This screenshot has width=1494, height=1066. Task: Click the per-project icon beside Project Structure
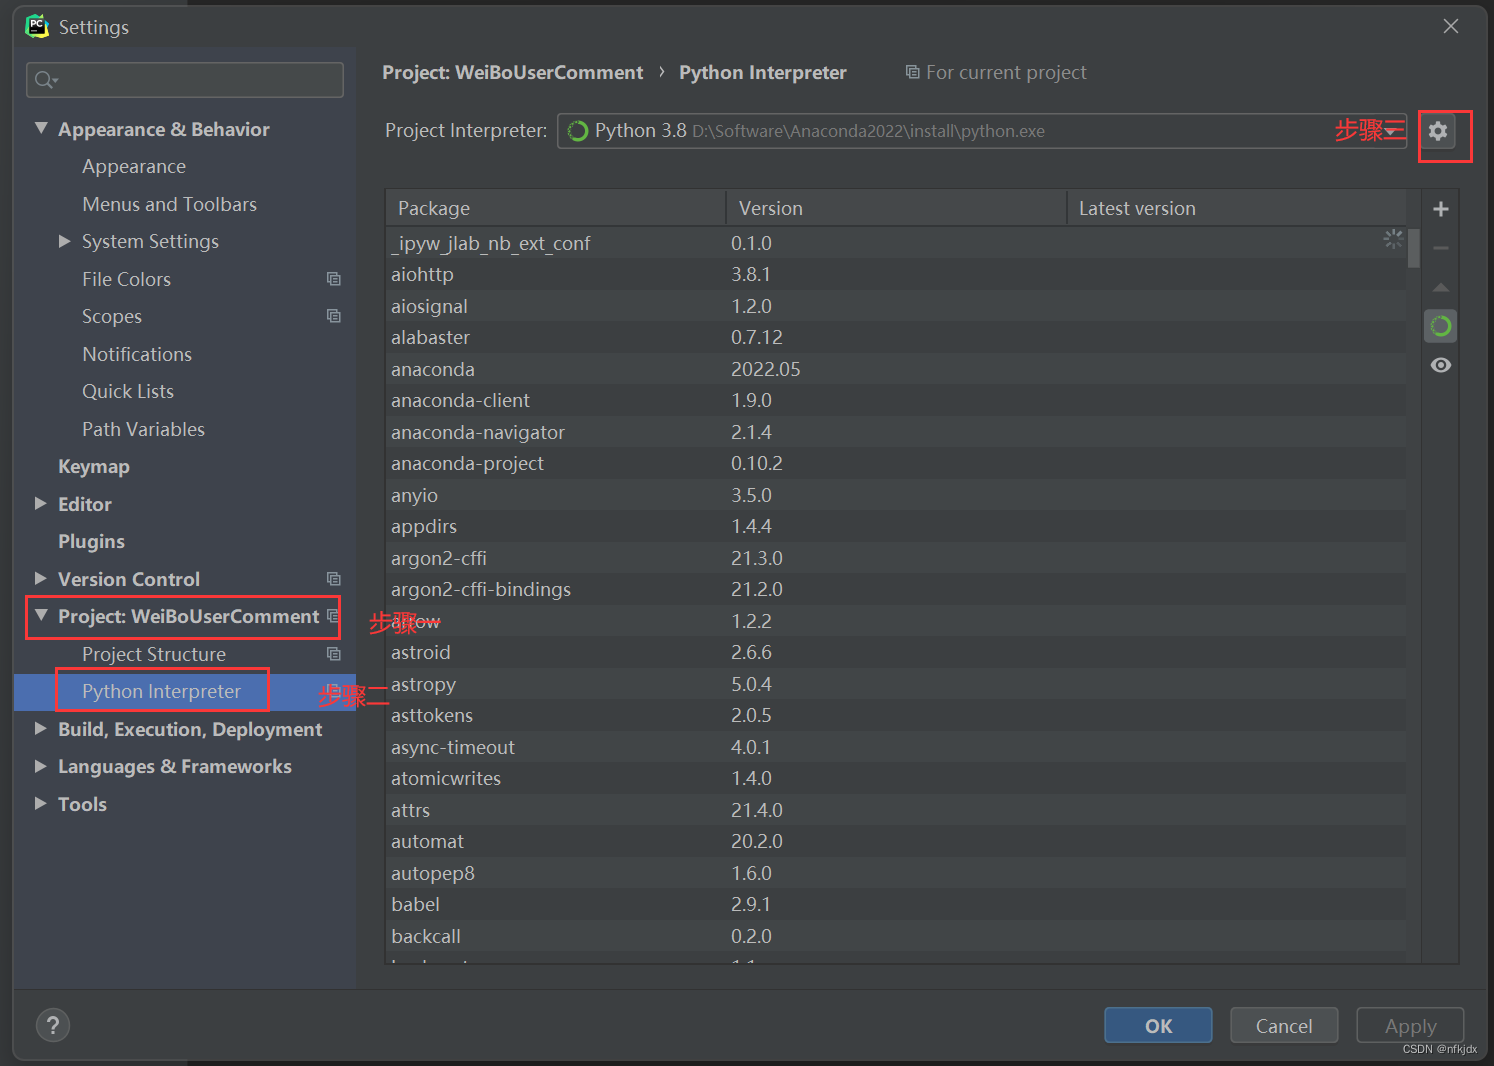coord(334,654)
